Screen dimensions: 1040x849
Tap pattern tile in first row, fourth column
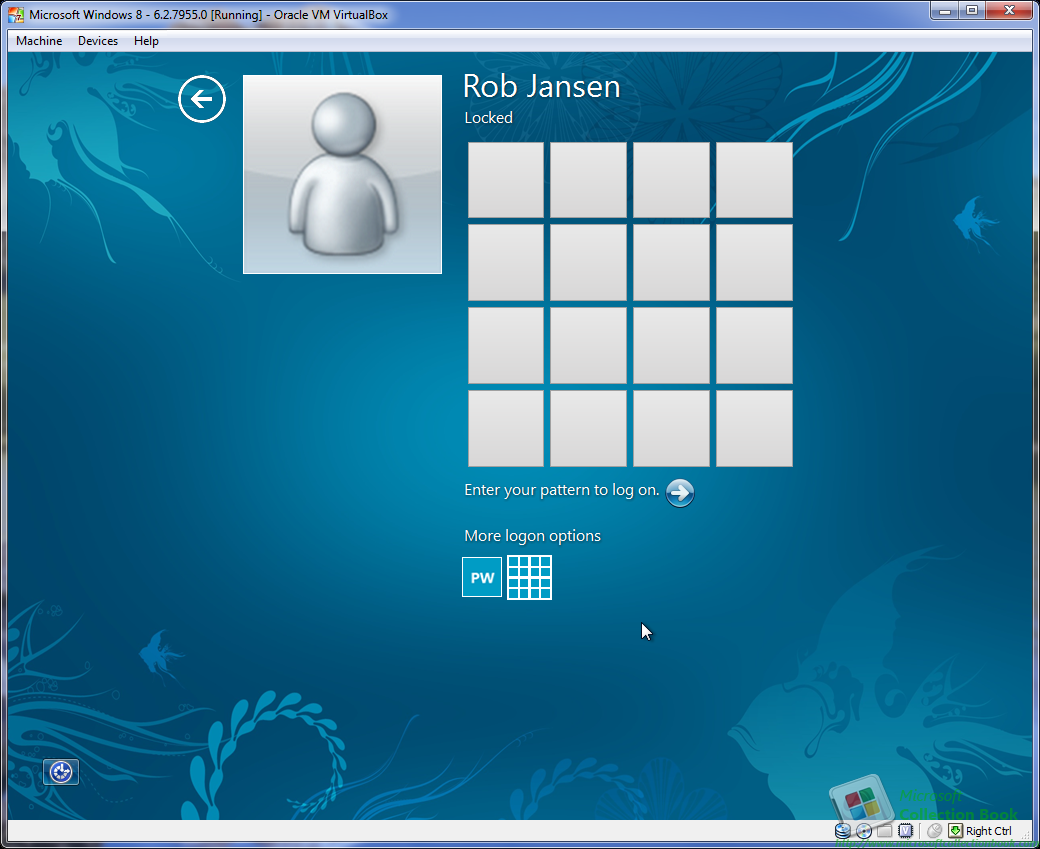[754, 180]
